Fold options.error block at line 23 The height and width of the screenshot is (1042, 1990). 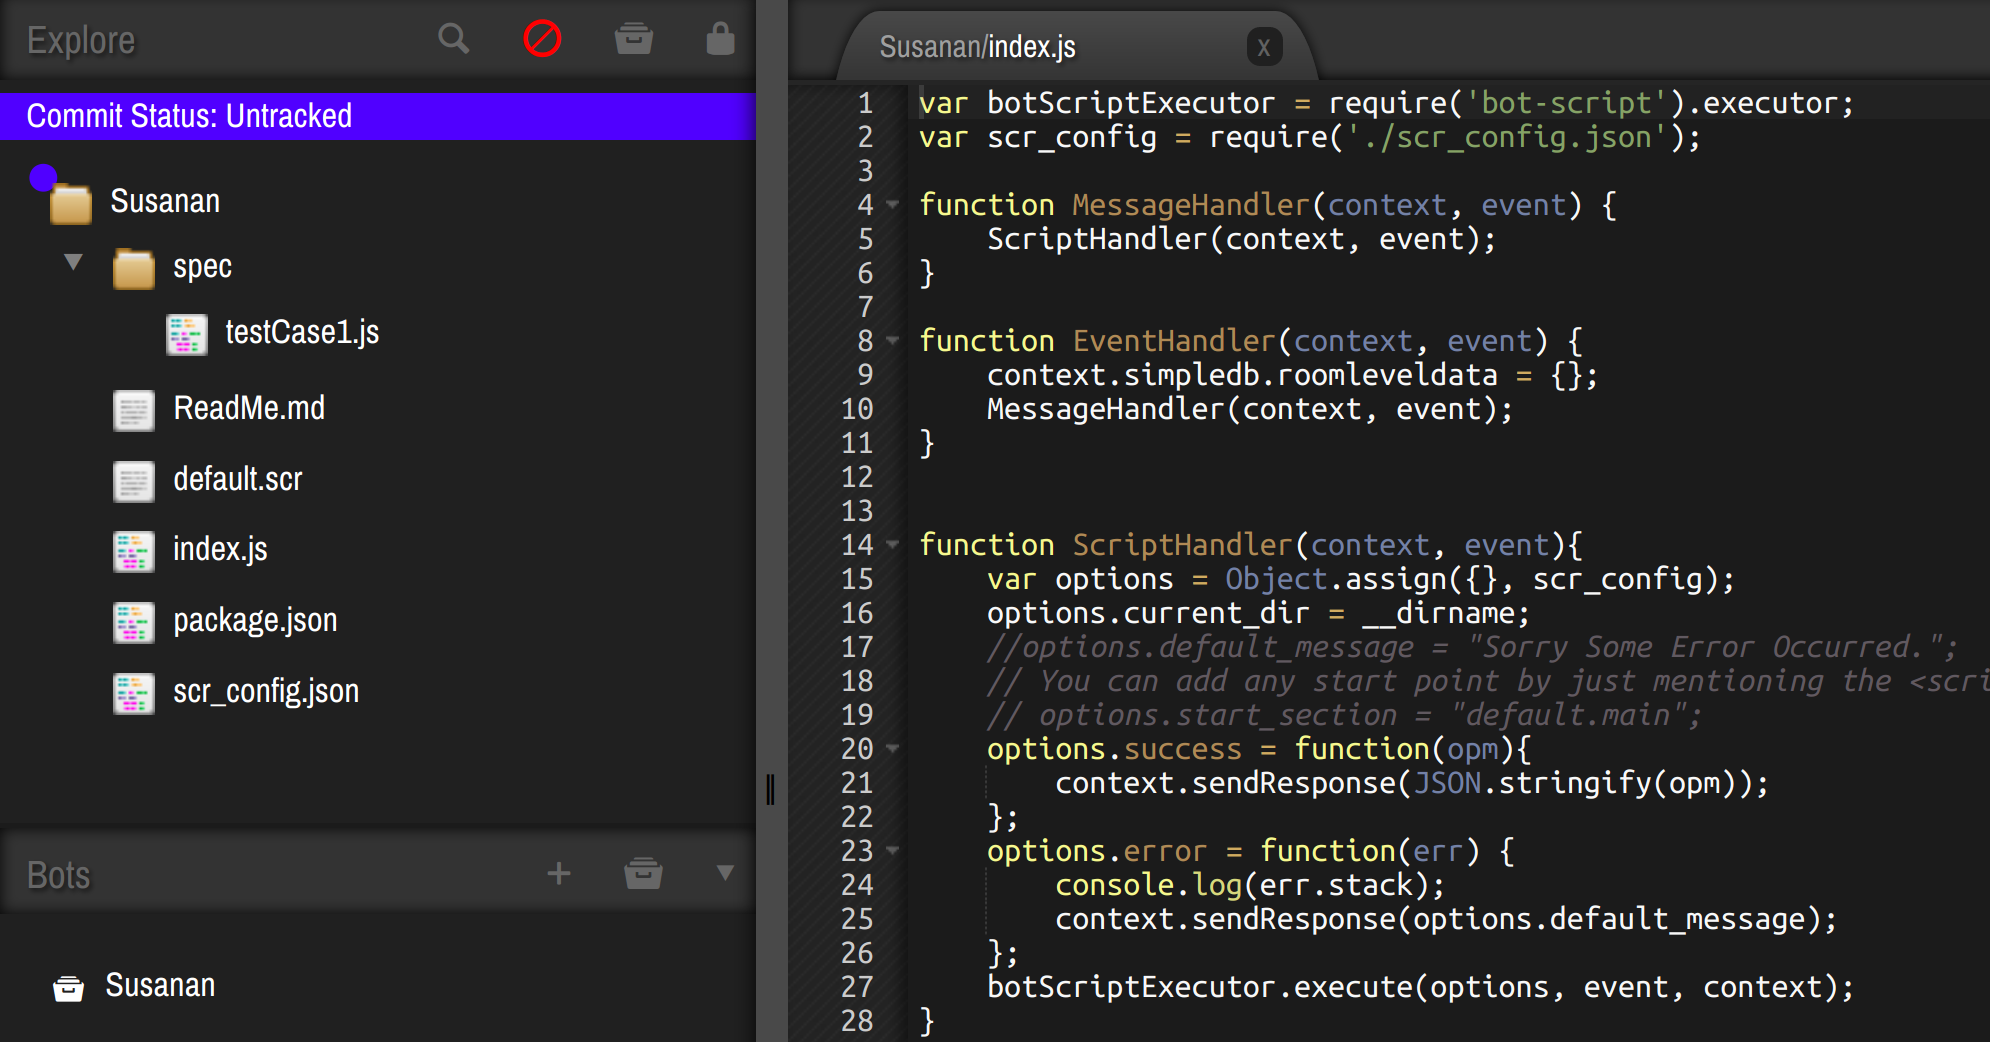pyautogui.click(x=893, y=851)
